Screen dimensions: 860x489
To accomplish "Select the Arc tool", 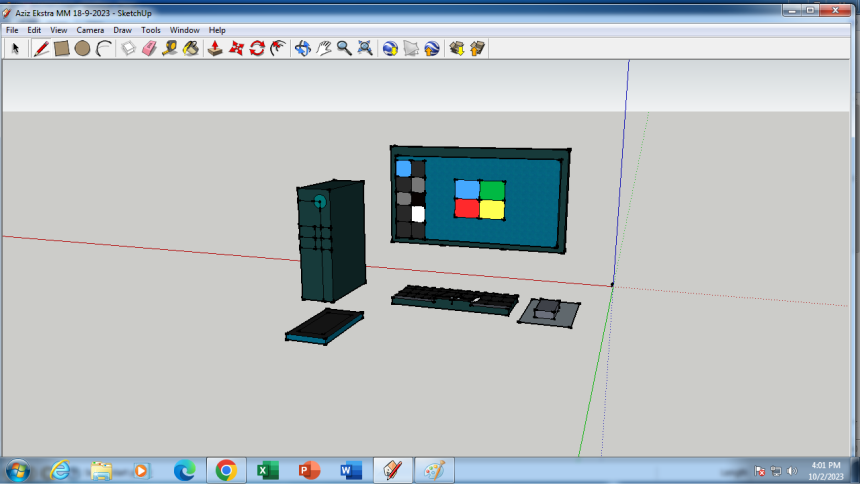I will click(103, 48).
